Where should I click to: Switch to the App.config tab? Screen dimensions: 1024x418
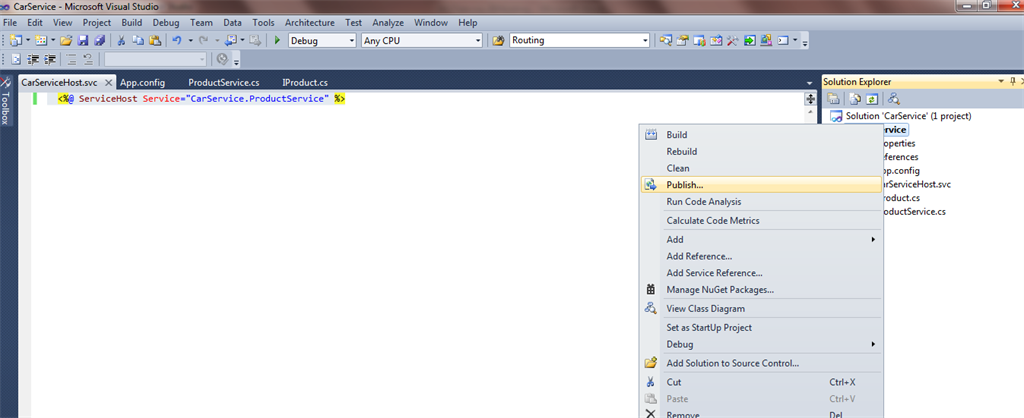pos(142,83)
